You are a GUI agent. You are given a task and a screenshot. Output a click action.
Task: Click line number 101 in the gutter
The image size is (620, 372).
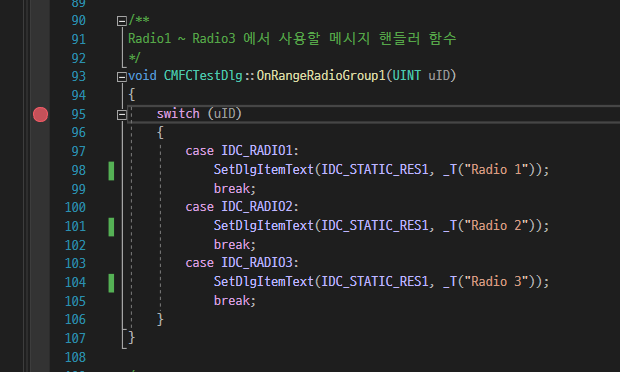[x=75, y=226]
